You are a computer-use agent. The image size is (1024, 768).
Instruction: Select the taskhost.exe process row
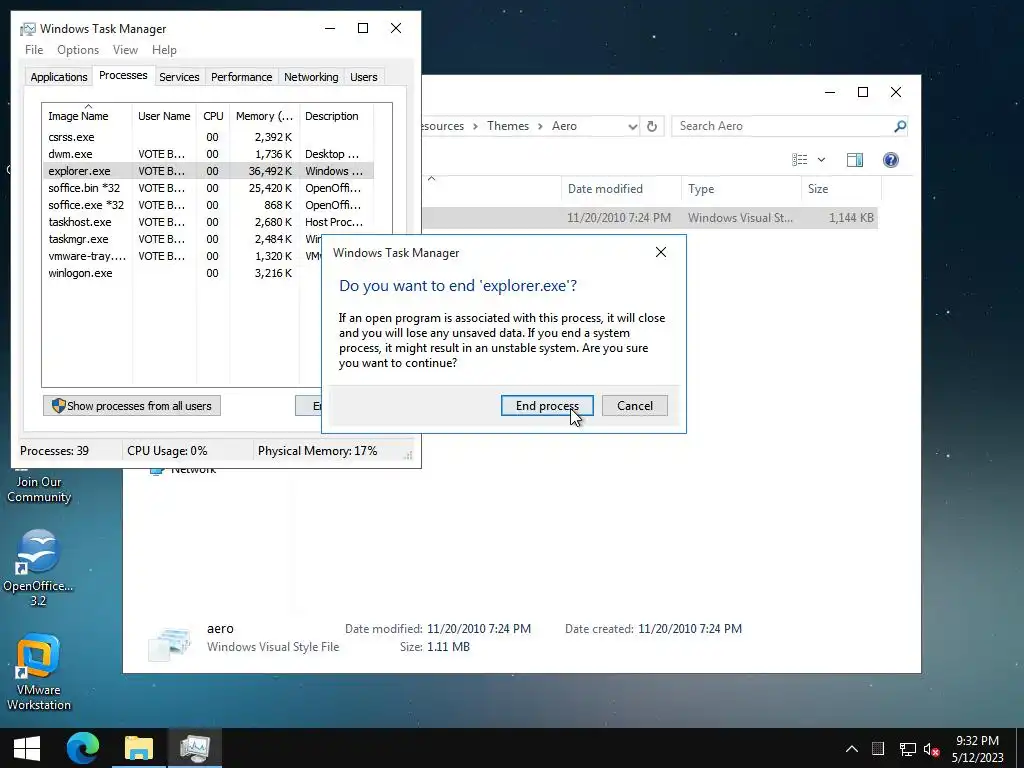point(208,222)
